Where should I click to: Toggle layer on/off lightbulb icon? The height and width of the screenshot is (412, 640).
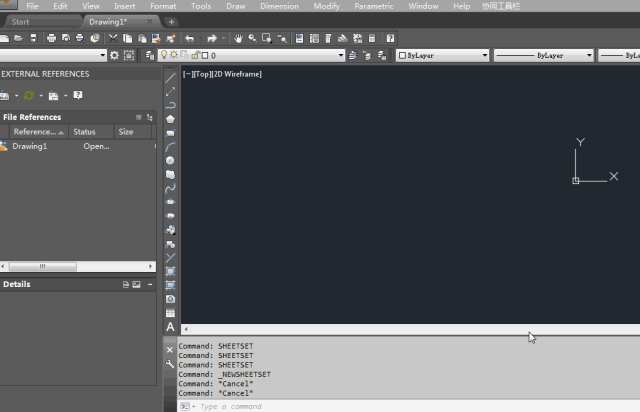coord(165,56)
